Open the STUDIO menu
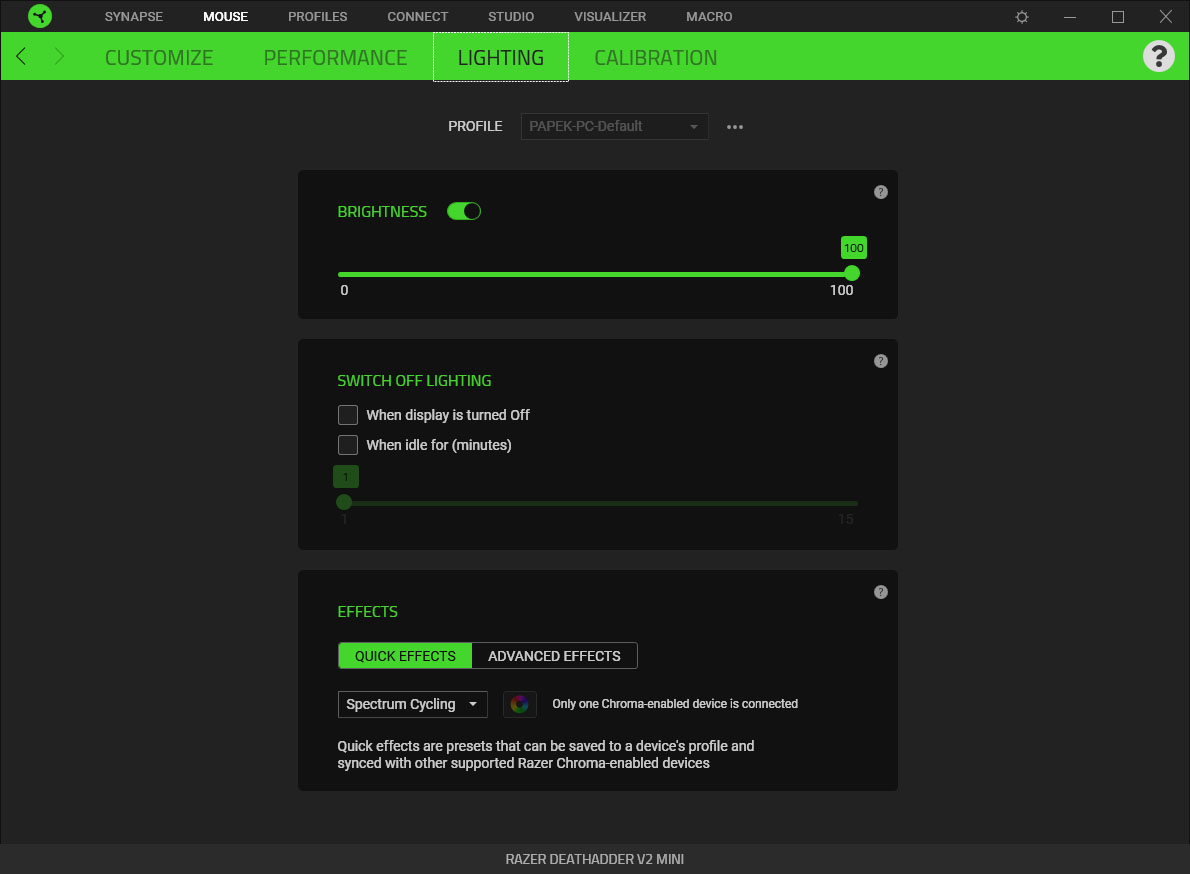Image resolution: width=1190 pixels, height=874 pixels. pyautogui.click(x=511, y=17)
